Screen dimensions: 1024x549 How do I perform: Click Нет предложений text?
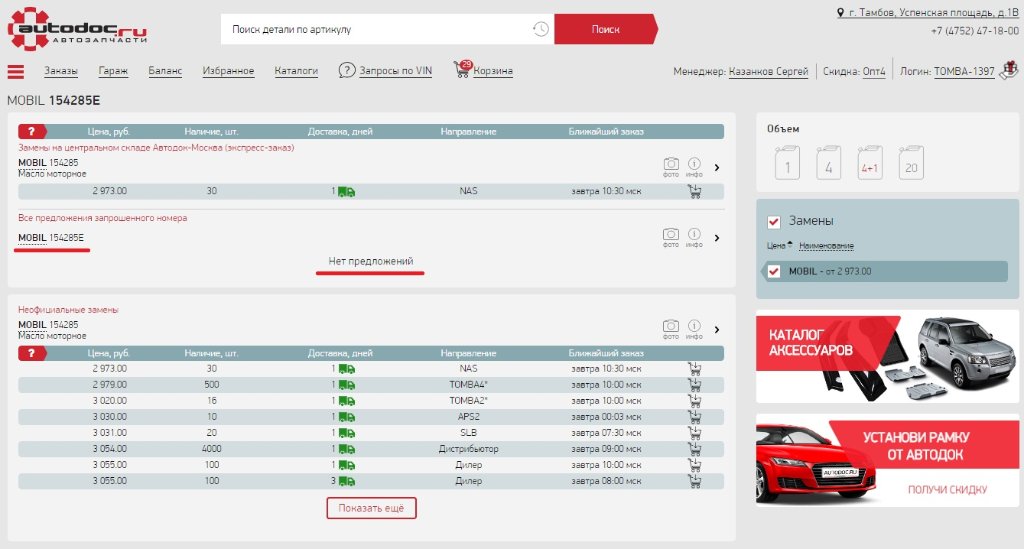[x=370, y=261]
